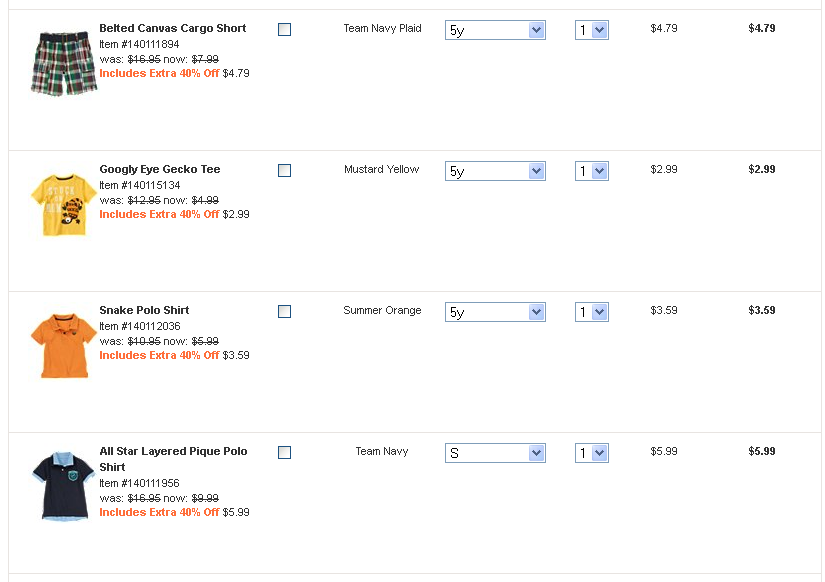
Task: Expand quantity selector for Googly Eye Gecko Tee
Action: coord(592,172)
